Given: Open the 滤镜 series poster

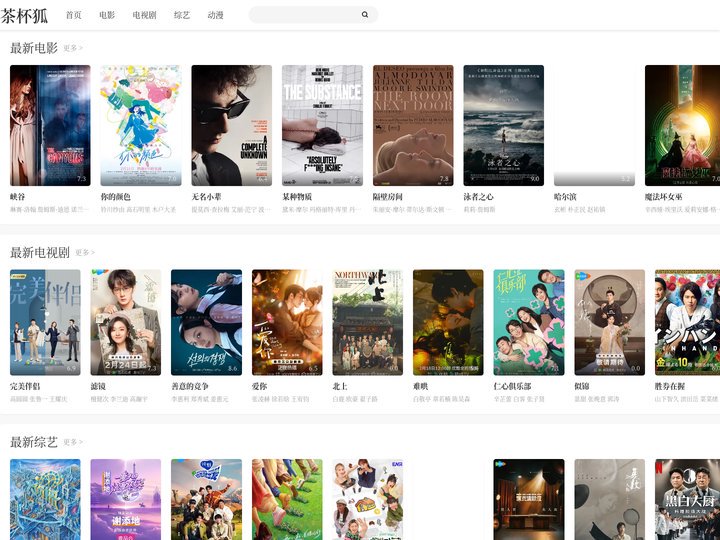Looking at the screenshot, I should pos(126,322).
